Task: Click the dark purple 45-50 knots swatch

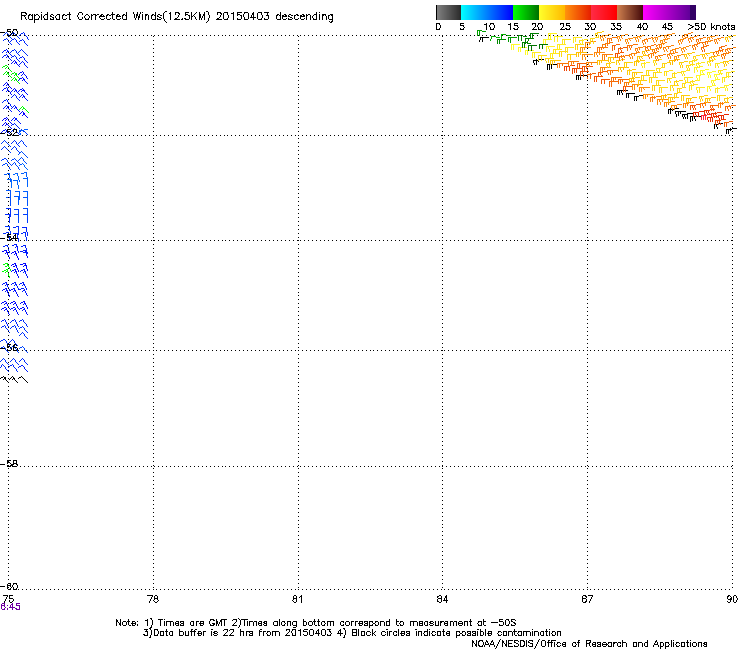Action: tap(682, 12)
